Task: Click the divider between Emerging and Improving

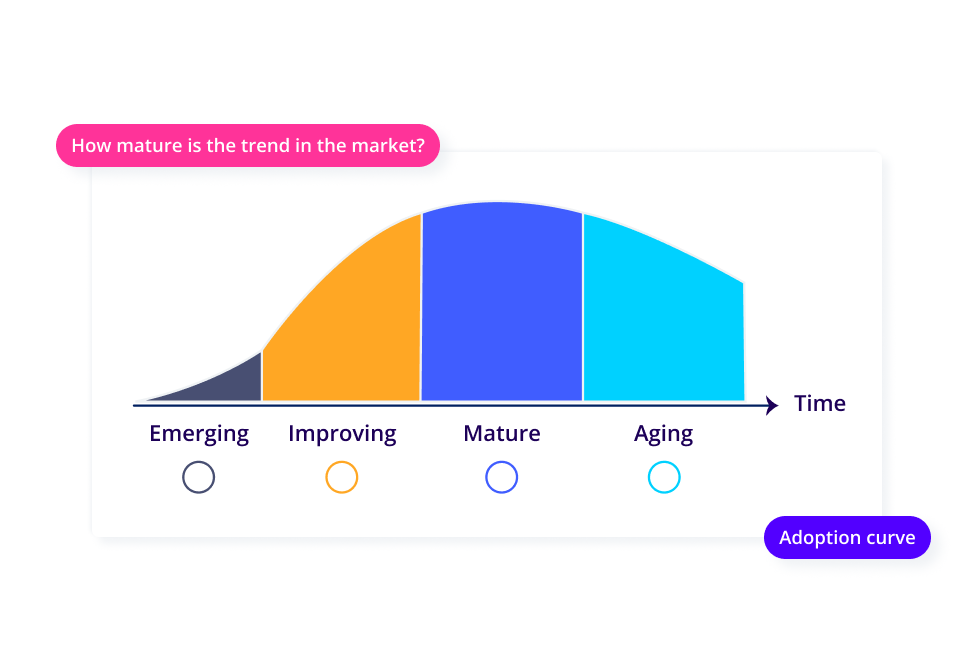Action: (262, 376)
